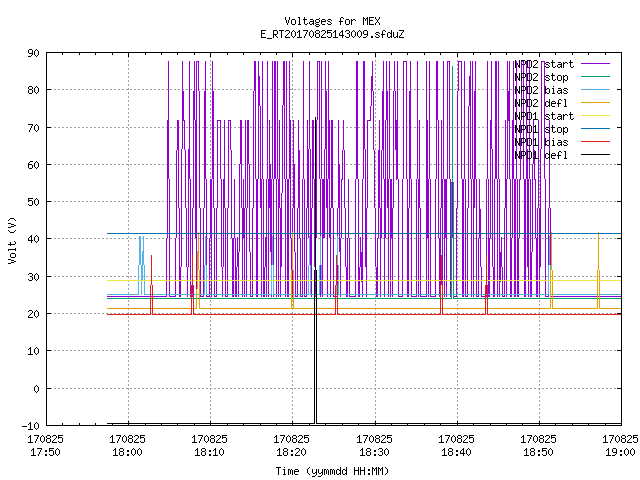Click the y-axis tick label 0

36,389
